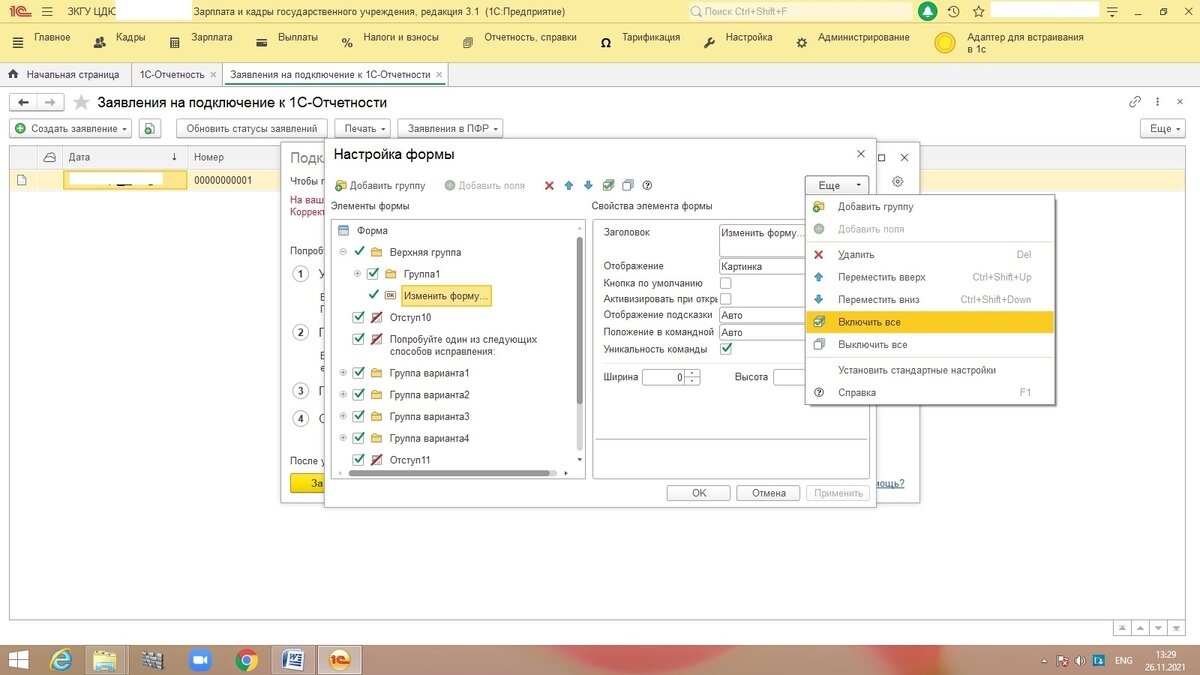This screenshot has width=1200, height=675.
Task: Switch to the 1С-Отчетность tab
Action: [x=172, y=74]
